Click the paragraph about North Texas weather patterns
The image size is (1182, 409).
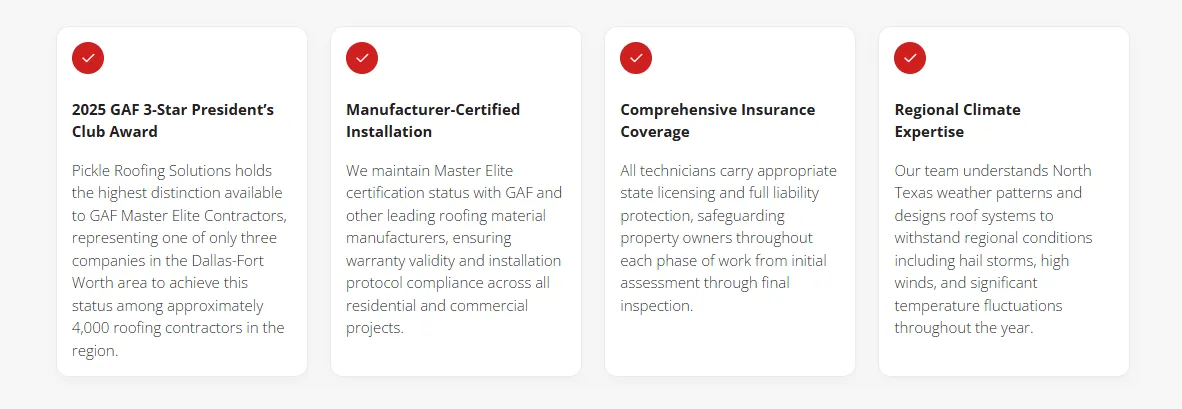[994, 249]
